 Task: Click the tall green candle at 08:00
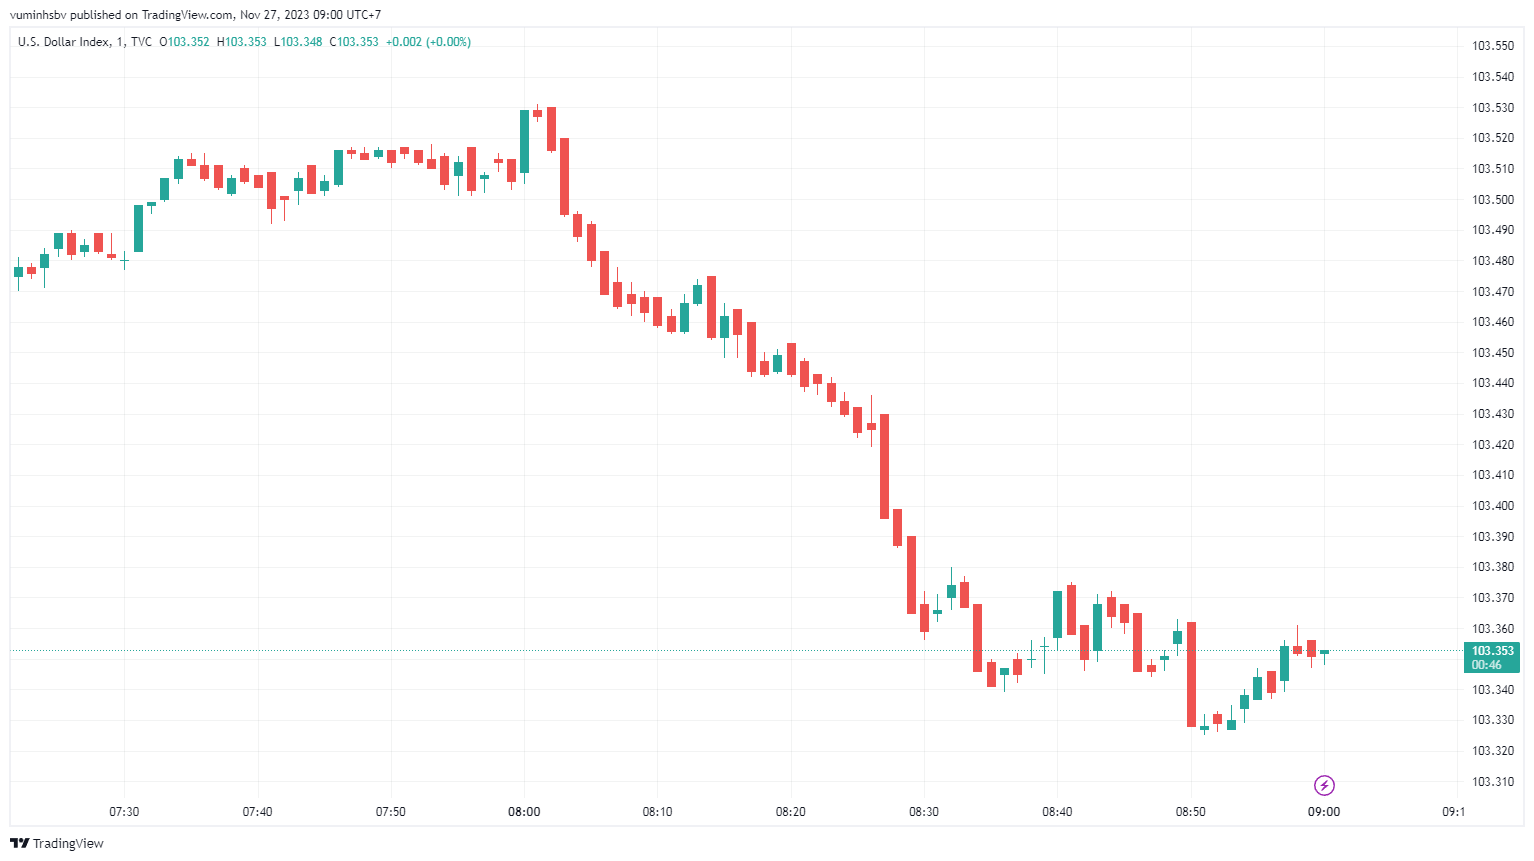pos(524,141)
